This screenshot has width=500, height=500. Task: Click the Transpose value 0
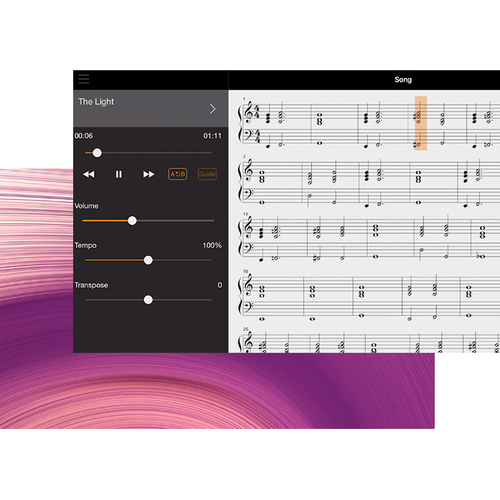[x=220, y=285]
